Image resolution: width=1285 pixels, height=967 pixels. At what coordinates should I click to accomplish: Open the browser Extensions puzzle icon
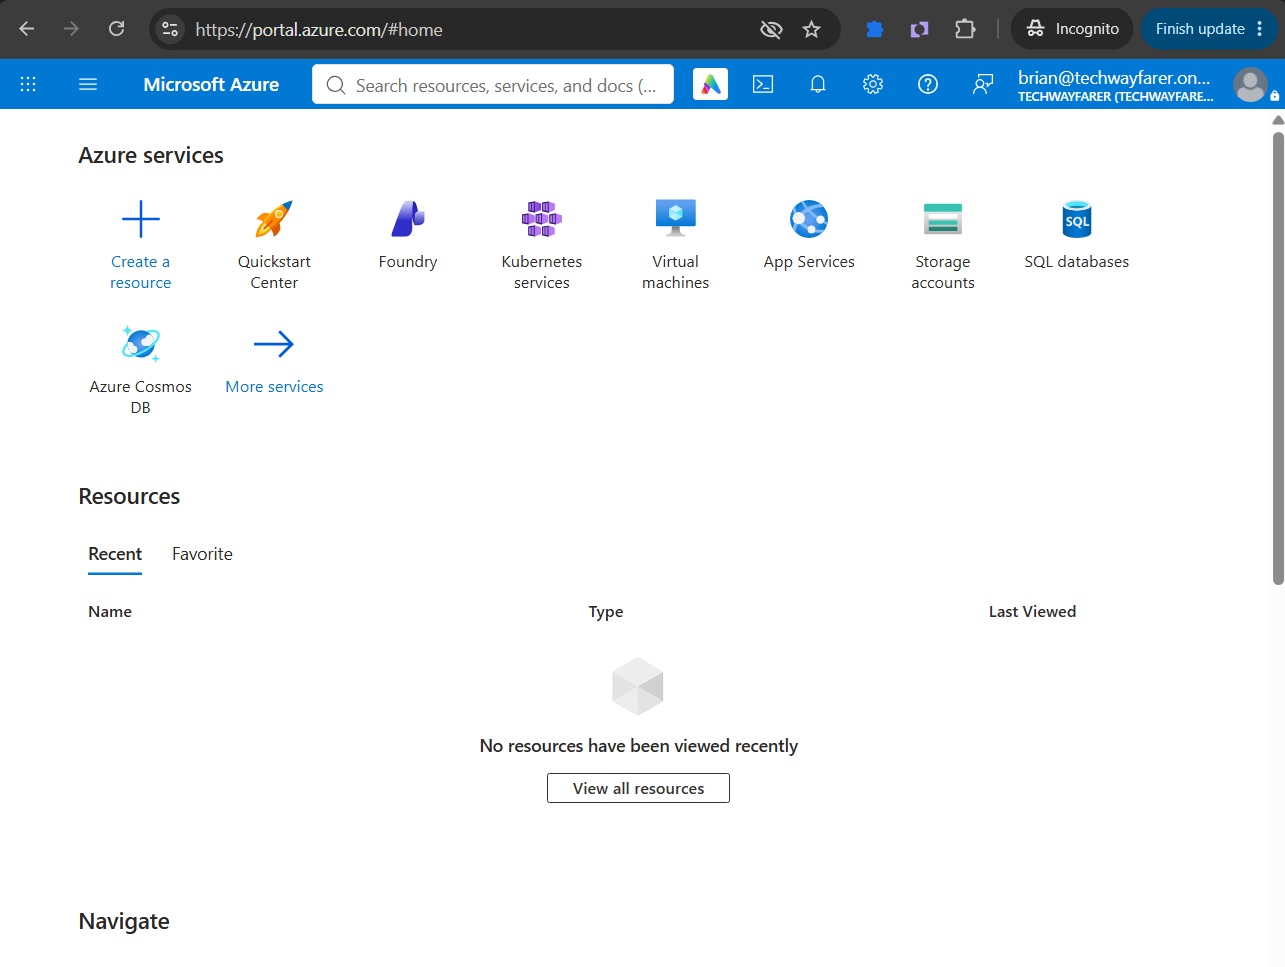[965, 29]
